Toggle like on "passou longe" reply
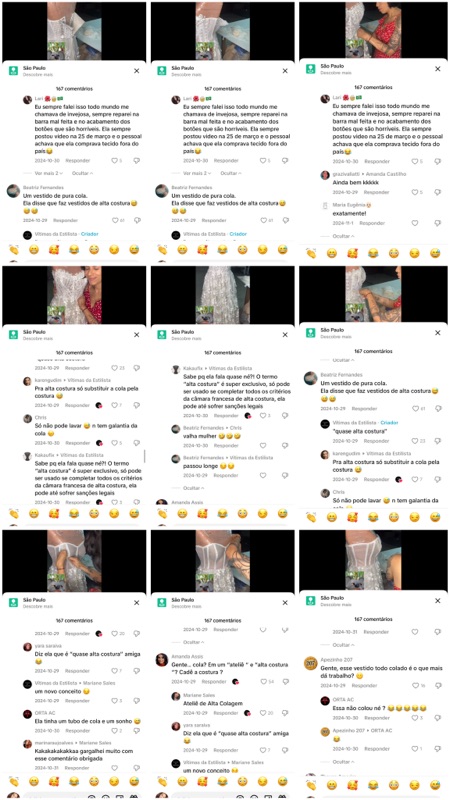This screenshot has height=800, width=450. pyautogui.click(x=263, y=476)
